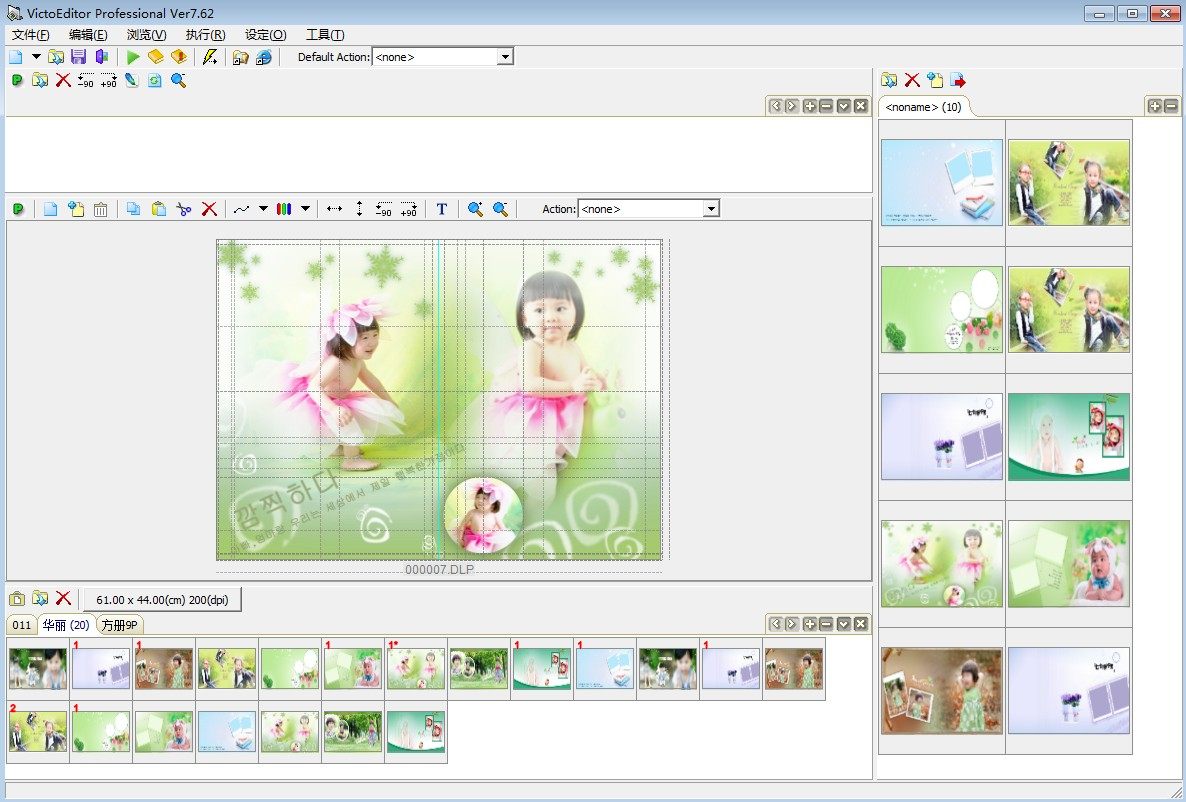Select green ovals flower thumbnail in right panel
This screenshot has height=802, width=1186.
(942, 309)
